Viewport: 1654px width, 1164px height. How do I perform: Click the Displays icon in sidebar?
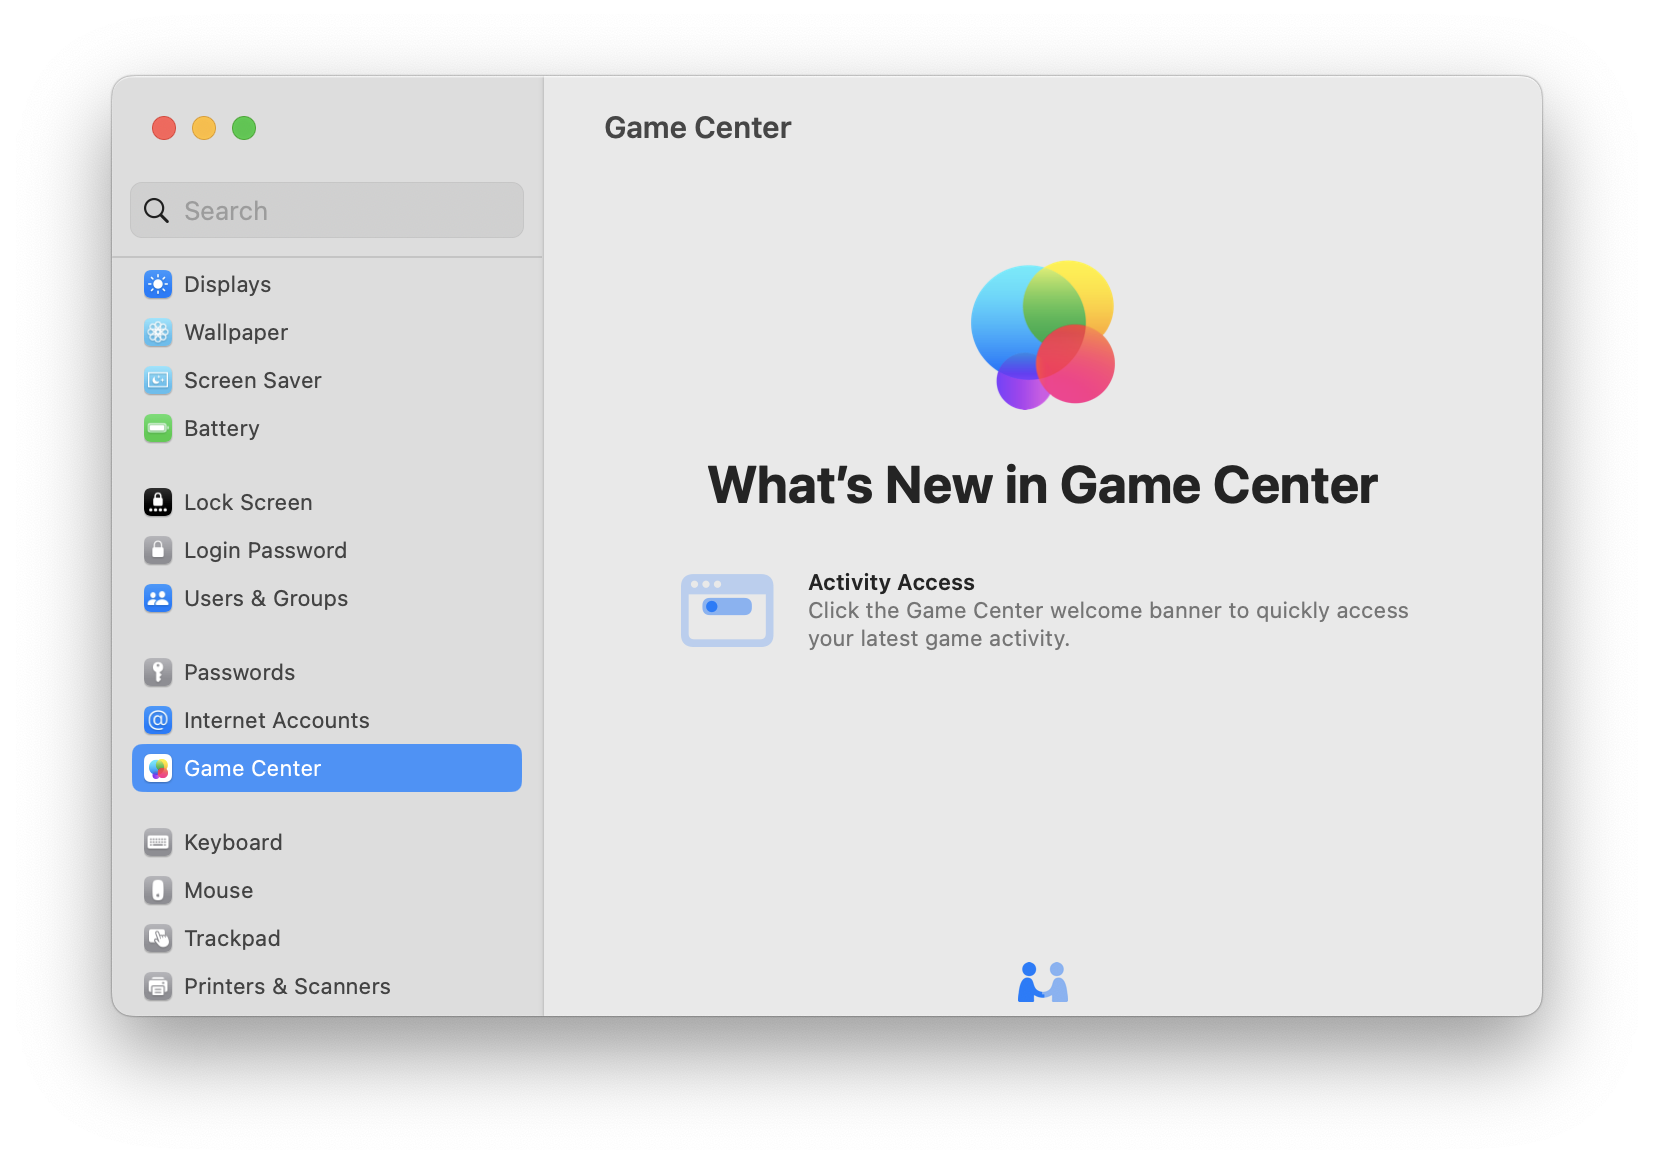coord(158,285)
